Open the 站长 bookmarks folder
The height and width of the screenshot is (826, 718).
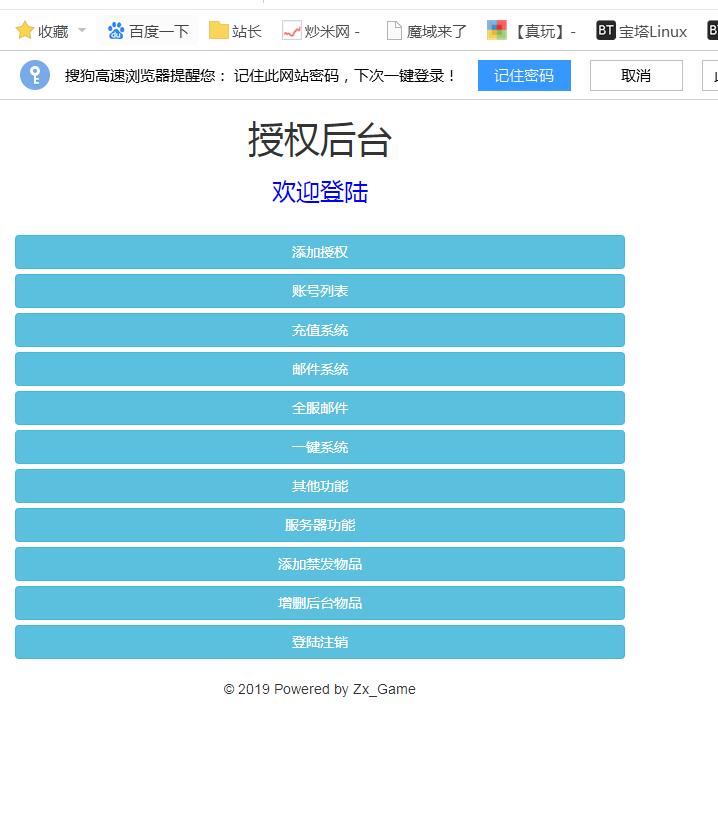click(x=235, y=31)
